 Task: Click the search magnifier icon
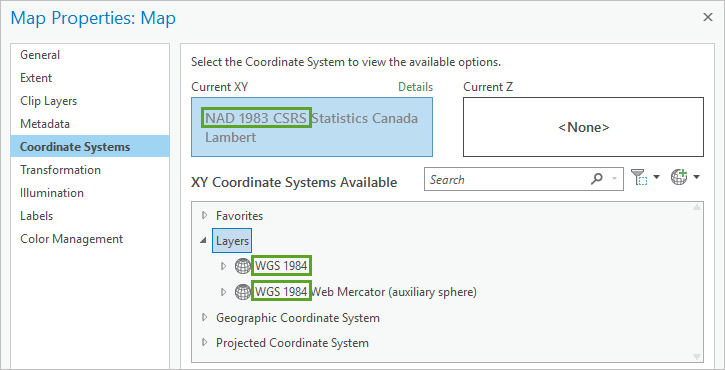point(597,179)
